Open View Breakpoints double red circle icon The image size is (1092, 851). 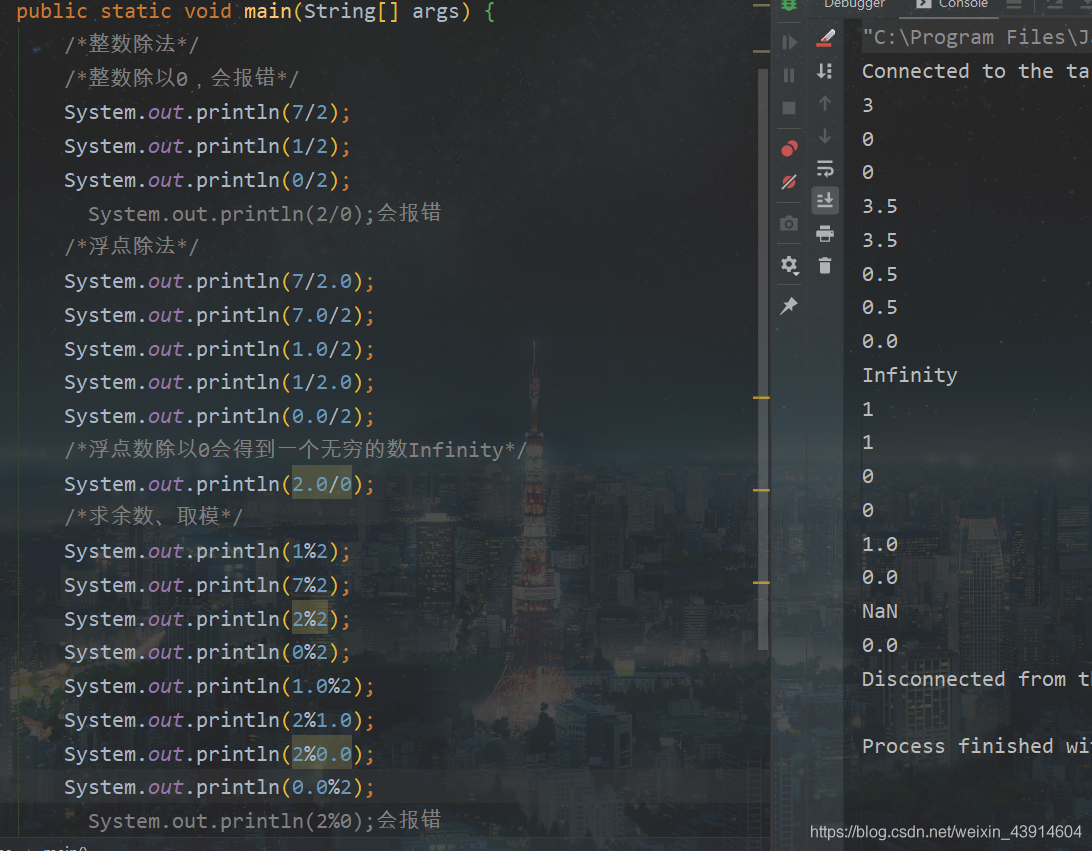pos(789,148)
